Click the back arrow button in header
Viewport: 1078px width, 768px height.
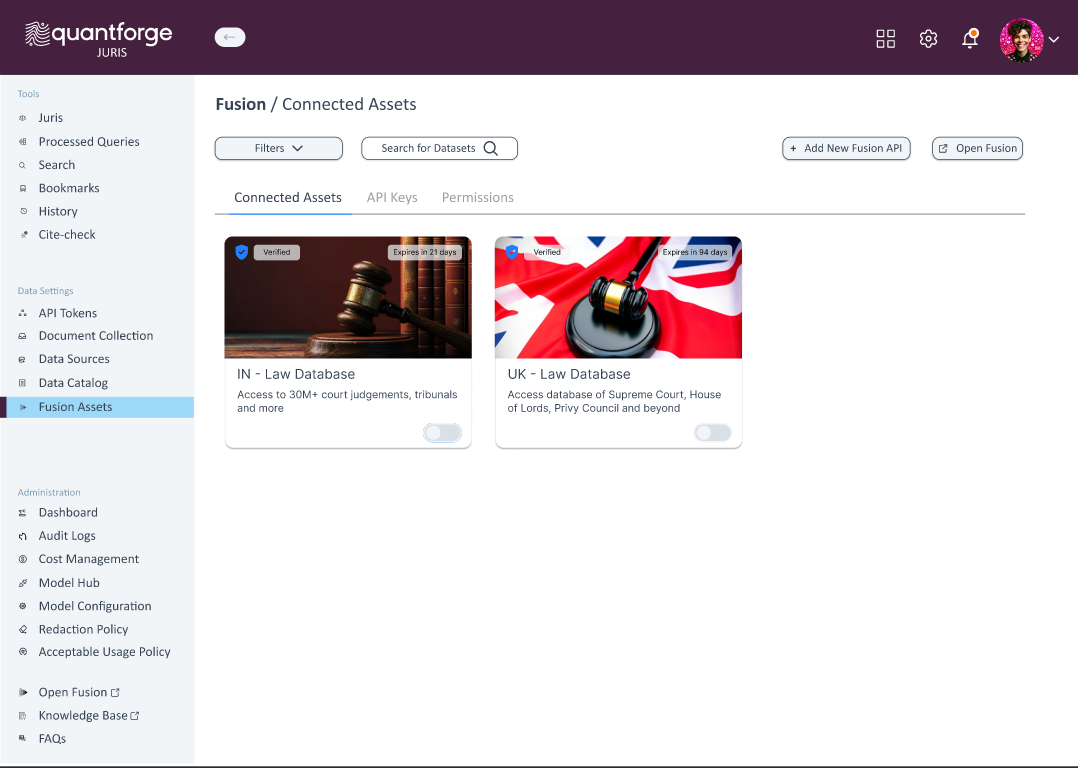[x=230, y=38]
